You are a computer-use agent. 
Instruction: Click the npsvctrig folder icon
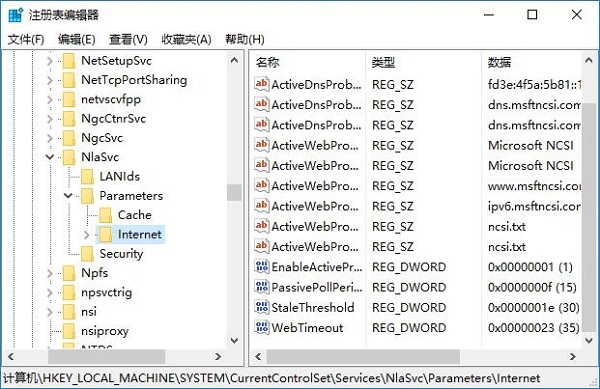pos(69,292)
